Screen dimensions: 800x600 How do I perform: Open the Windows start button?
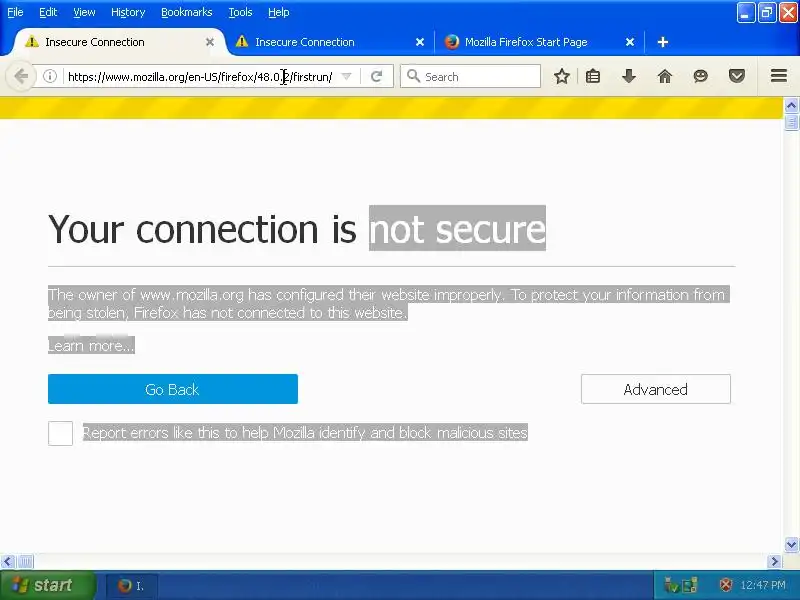pos(47,586)
